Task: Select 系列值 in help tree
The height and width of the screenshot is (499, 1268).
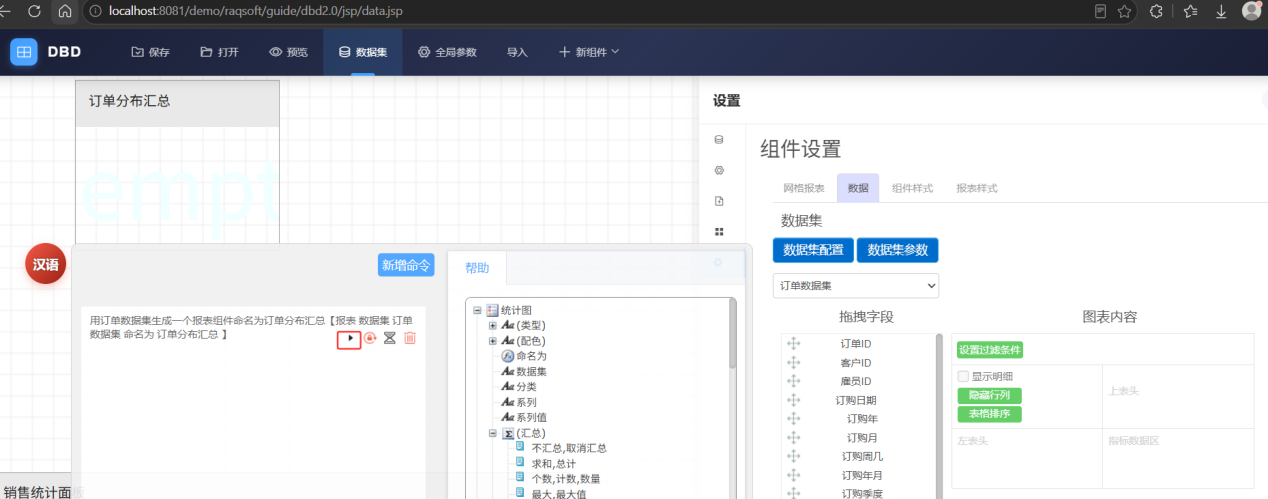Action: (531, 417)
